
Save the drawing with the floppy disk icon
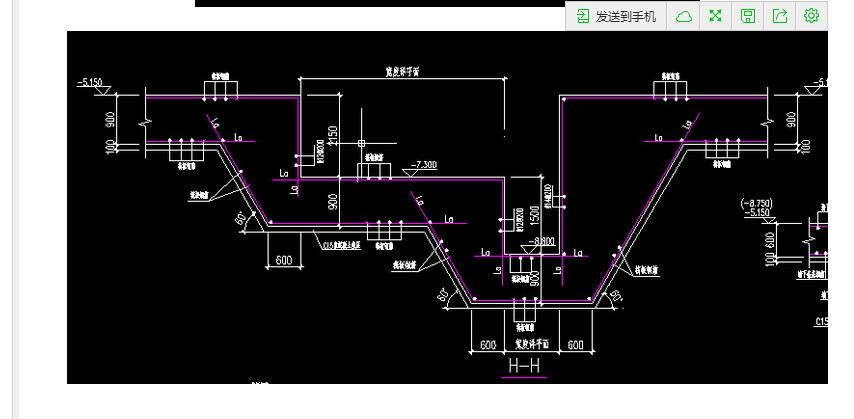point(748,16)
